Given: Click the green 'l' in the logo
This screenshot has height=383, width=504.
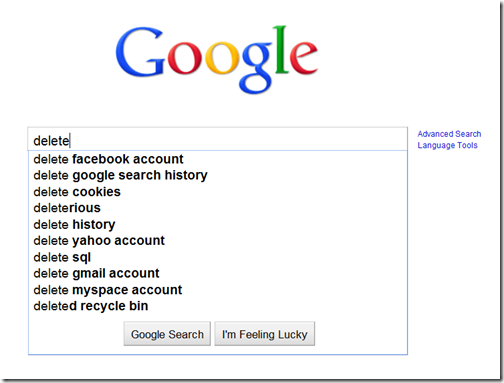Looking at the screenshot, I should pos(282,49).
